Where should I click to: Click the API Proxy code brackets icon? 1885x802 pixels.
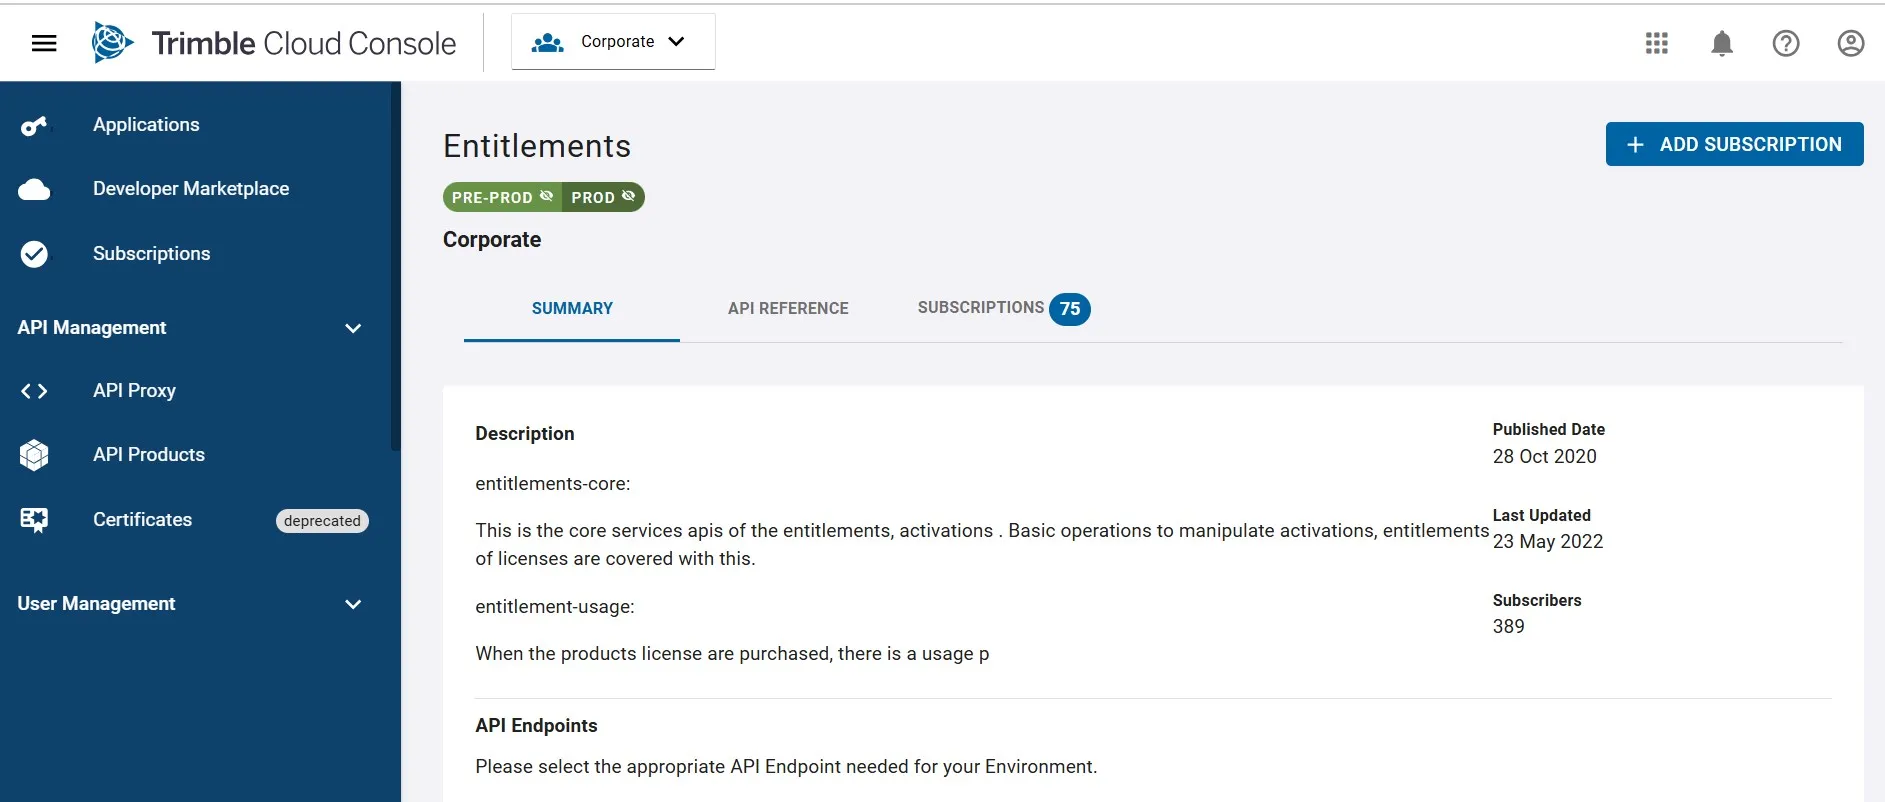point(34,391)
